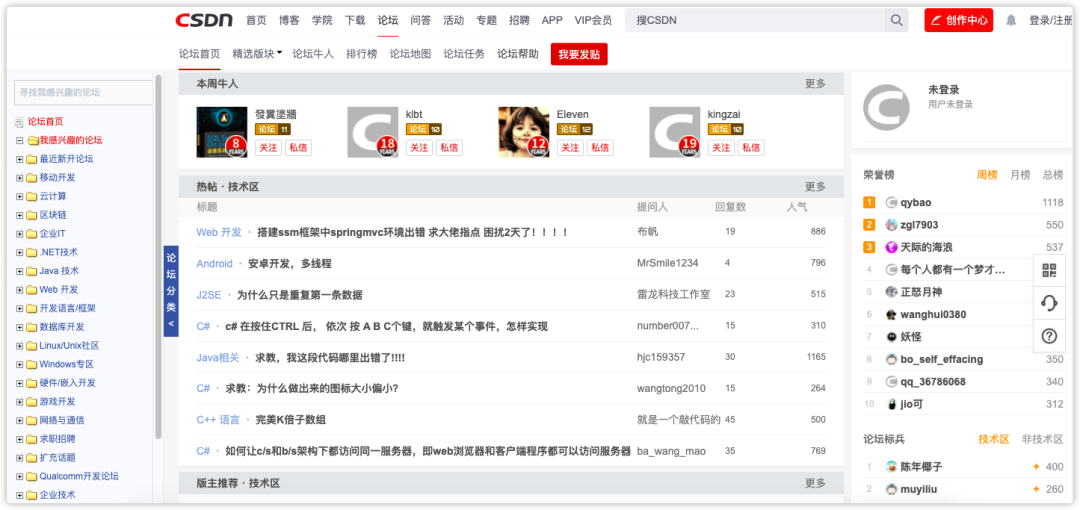Switch 论坛标兵 to 非技术区

tap(1042, 439)
